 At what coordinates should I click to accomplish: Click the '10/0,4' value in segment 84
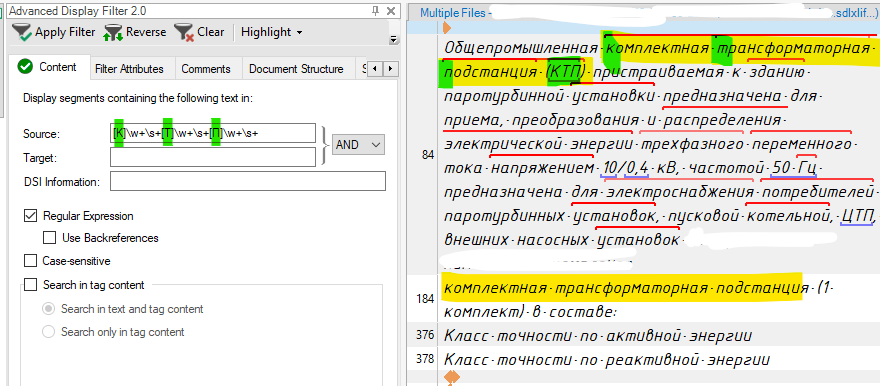pyautogui.click(x=625, y=168)
